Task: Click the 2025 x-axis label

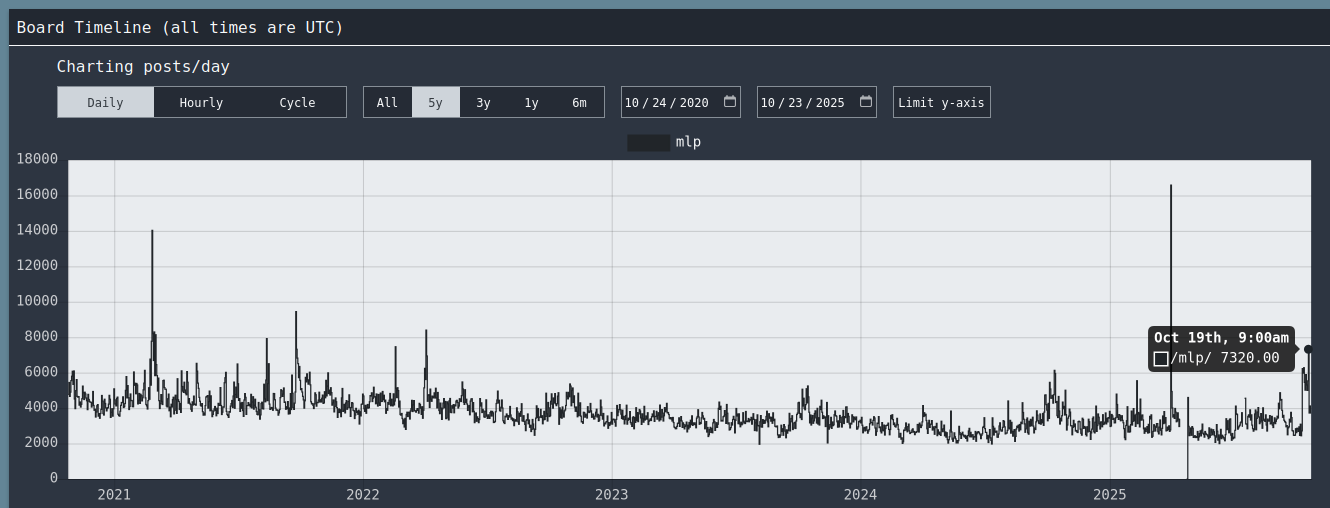Action: tap(1110, 494)
